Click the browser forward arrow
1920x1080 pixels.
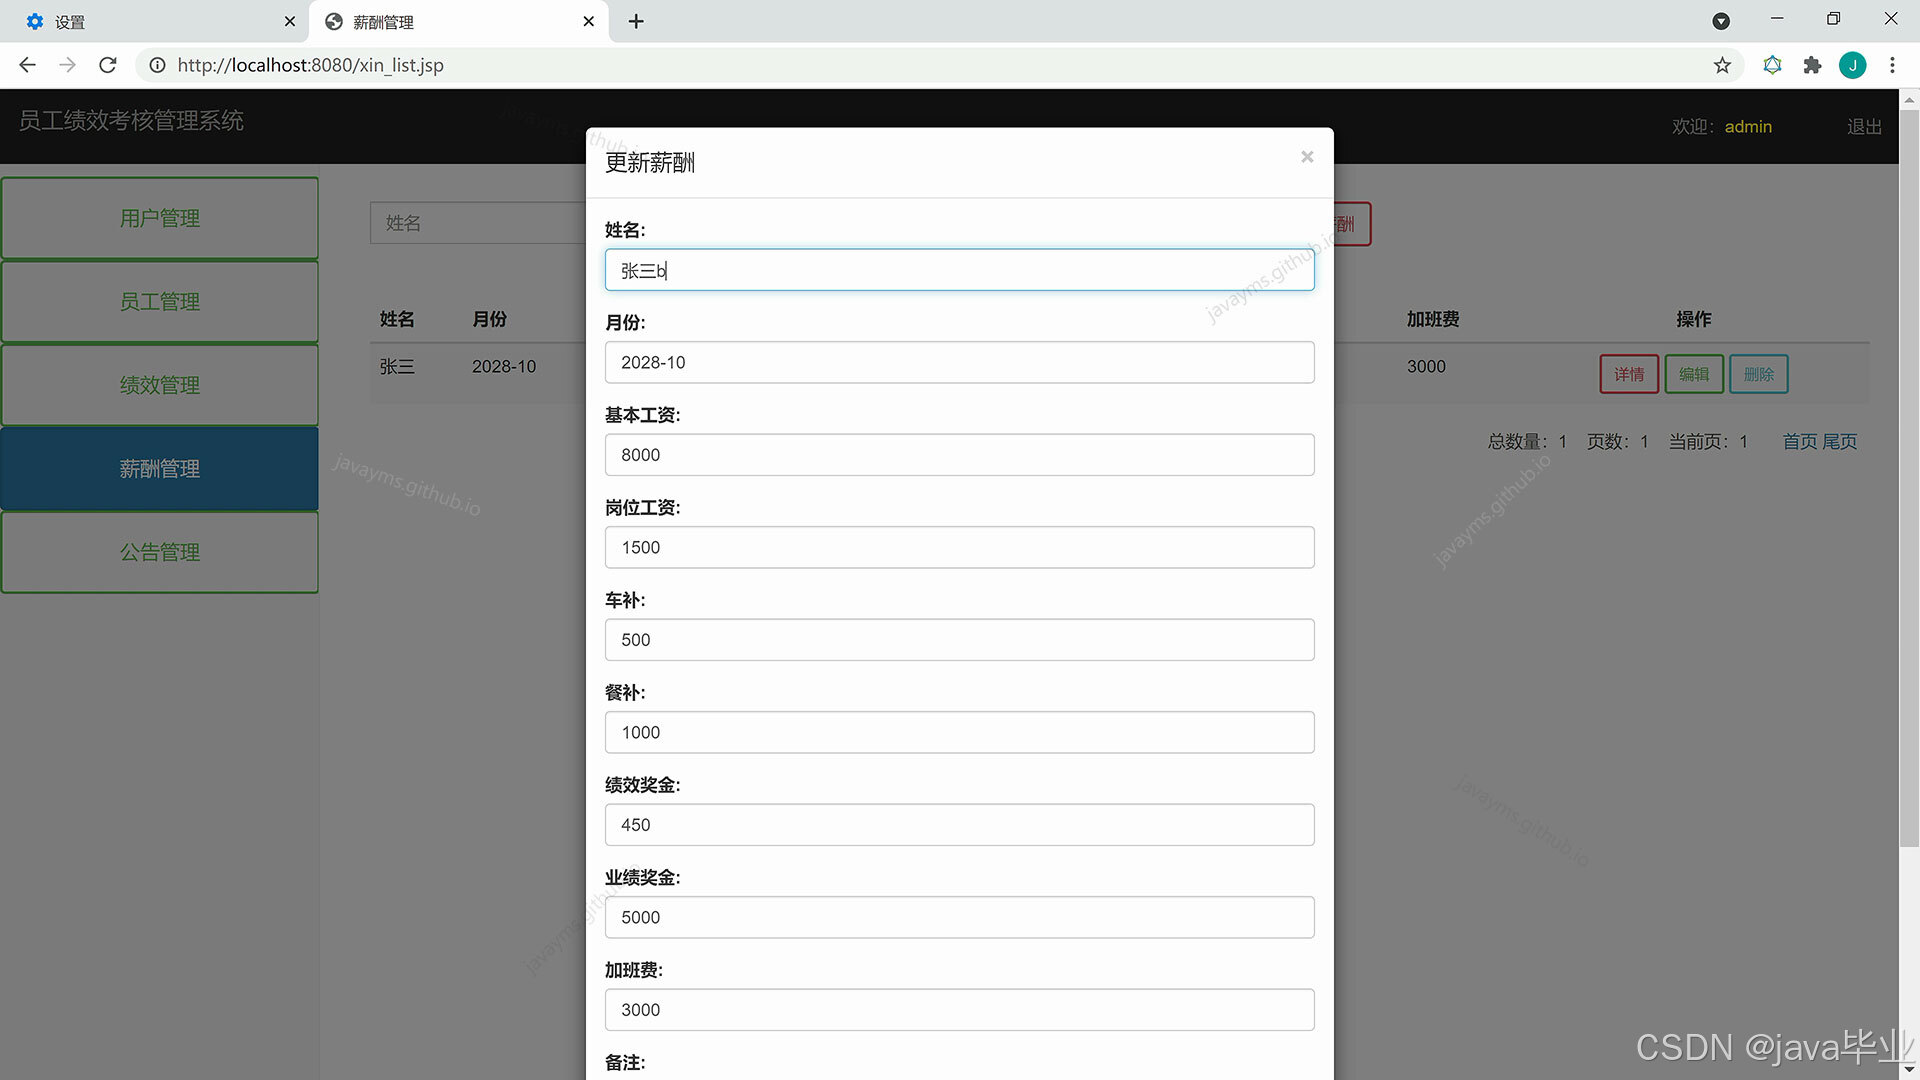coord(67,65)
